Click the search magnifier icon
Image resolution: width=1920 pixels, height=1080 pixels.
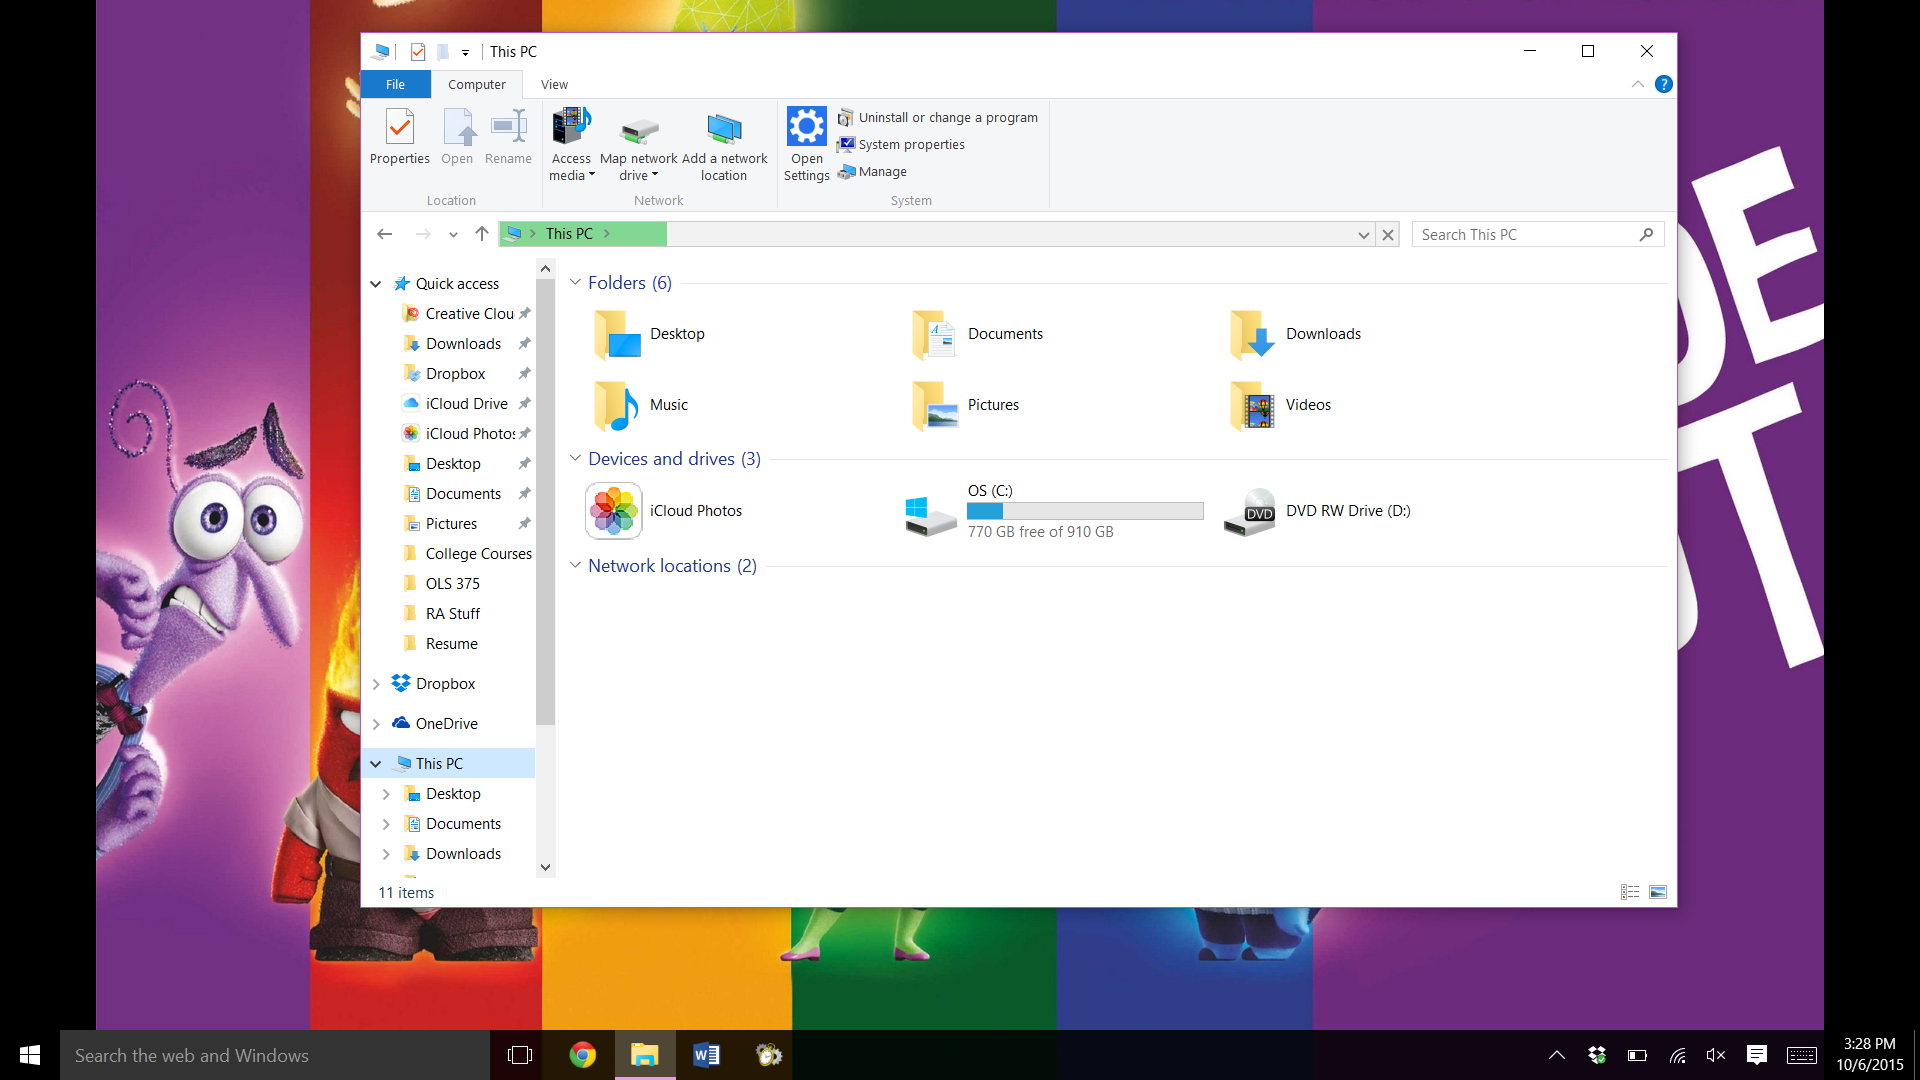point(1646,234)
